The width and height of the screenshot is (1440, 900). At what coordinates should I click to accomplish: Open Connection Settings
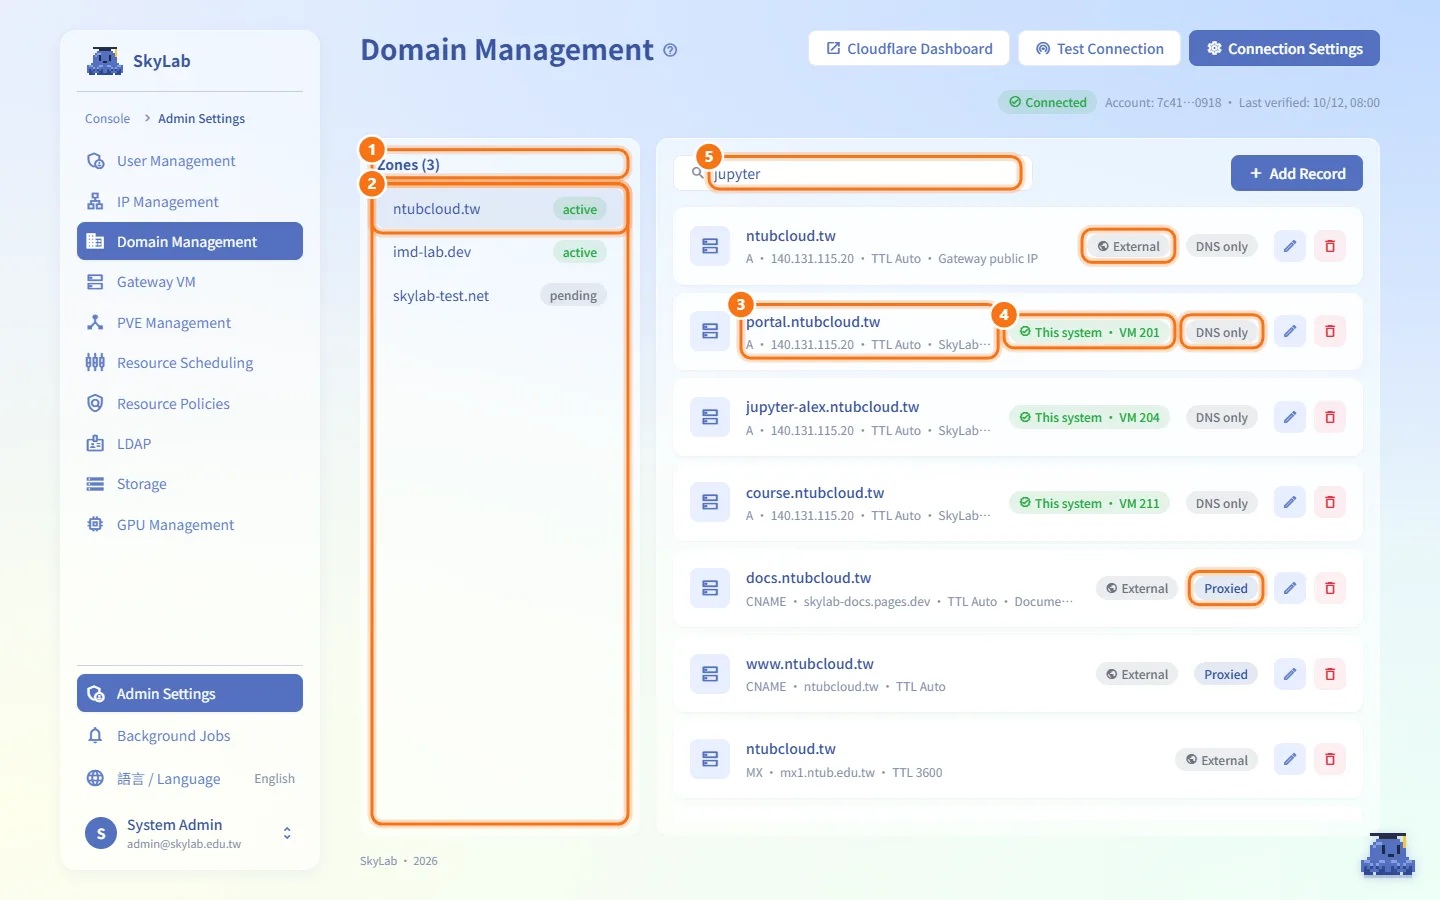point(1284,48)
